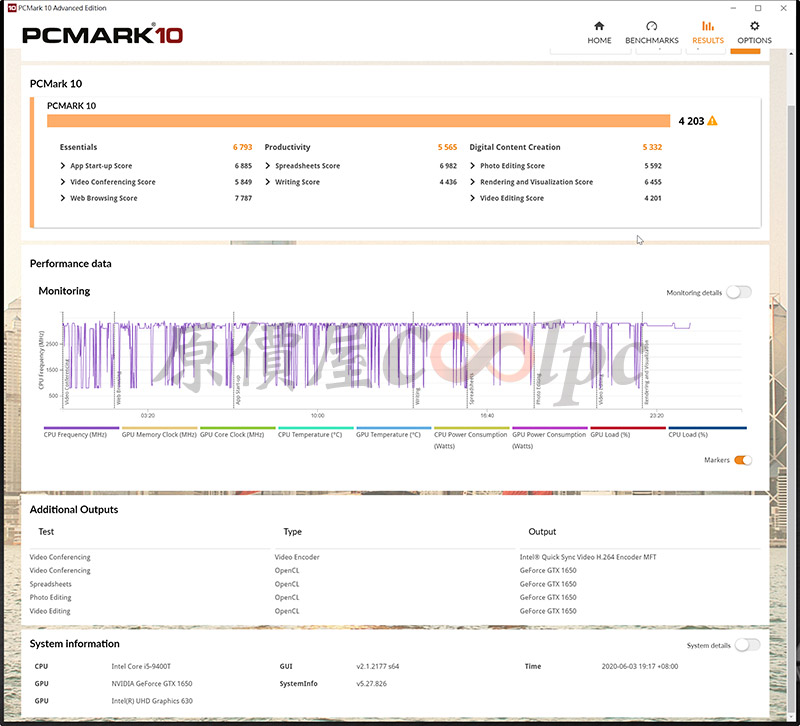The height and width of the screenshot is (726, 800).
Task: Click the NVIDIA GeForce GTX 1650 GPU value
Action: tap(152, 684)
